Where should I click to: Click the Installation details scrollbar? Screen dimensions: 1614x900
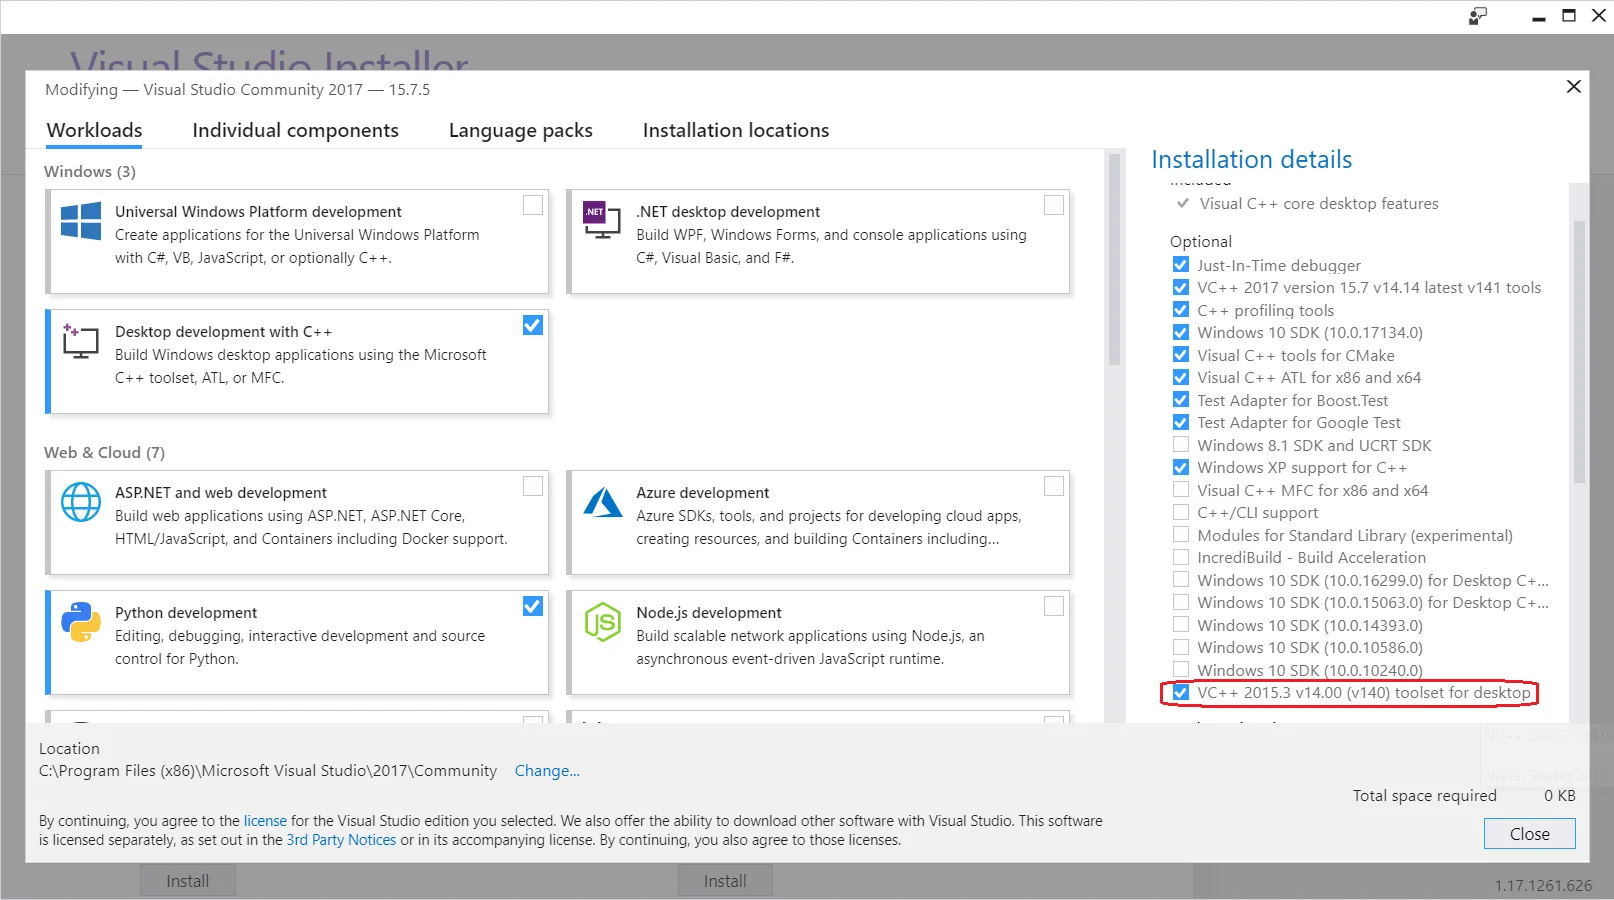[x=1579, y=350]
